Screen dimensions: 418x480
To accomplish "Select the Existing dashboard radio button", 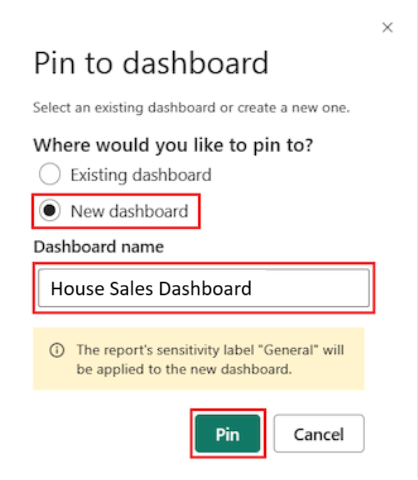I will 50,174.
